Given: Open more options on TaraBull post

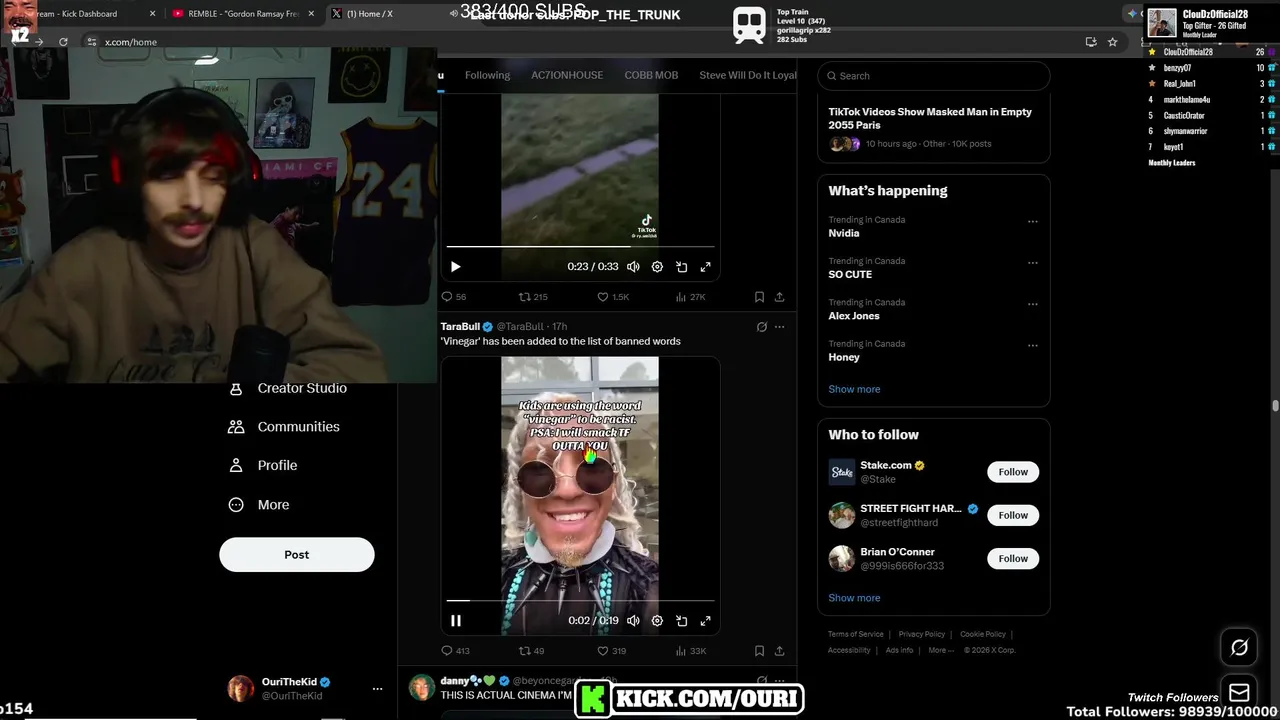Looking at the screenshot, I should pos(779,327).
